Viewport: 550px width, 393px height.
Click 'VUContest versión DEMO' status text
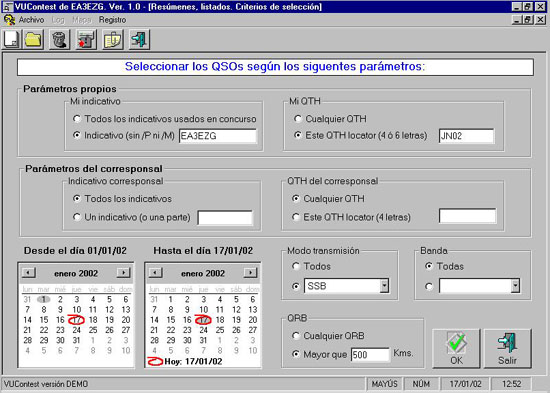pyautogui.click(x=46, y=384)
